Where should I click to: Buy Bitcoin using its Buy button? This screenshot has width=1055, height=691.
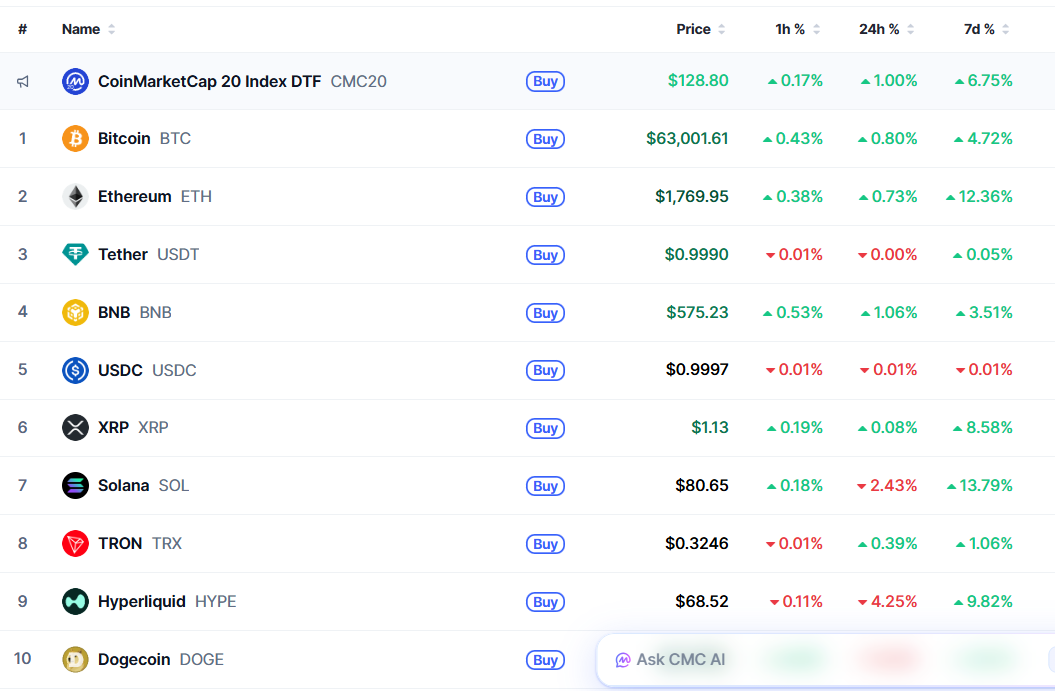pyautogui.click(x=545, y=139)
